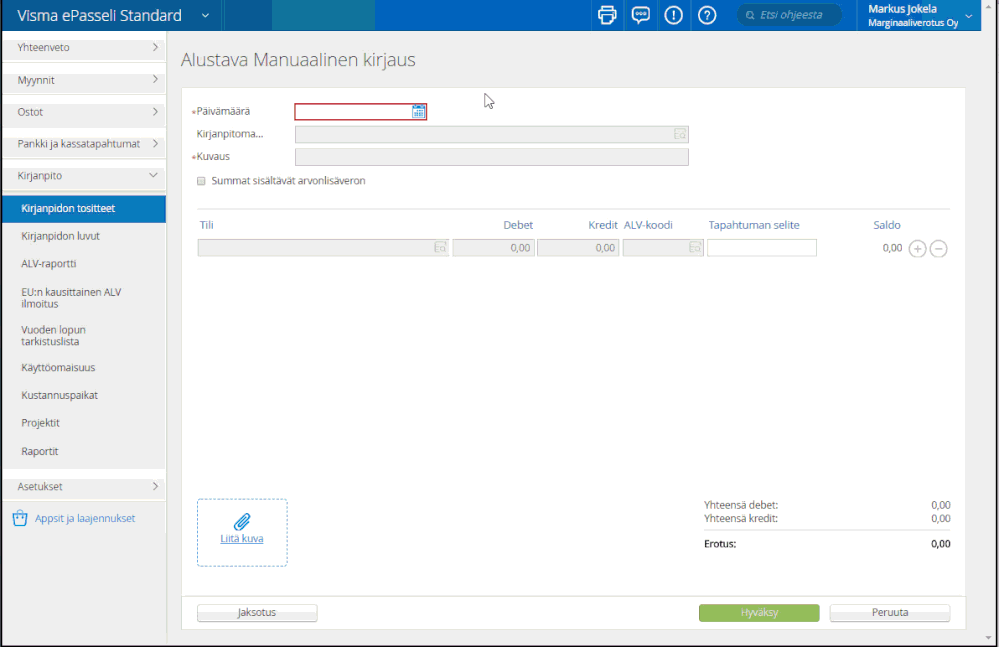The height and width of the screenshot is (647, 999).
Task: Click the Yhteensä kredit label
Action: tap(741, 518)
